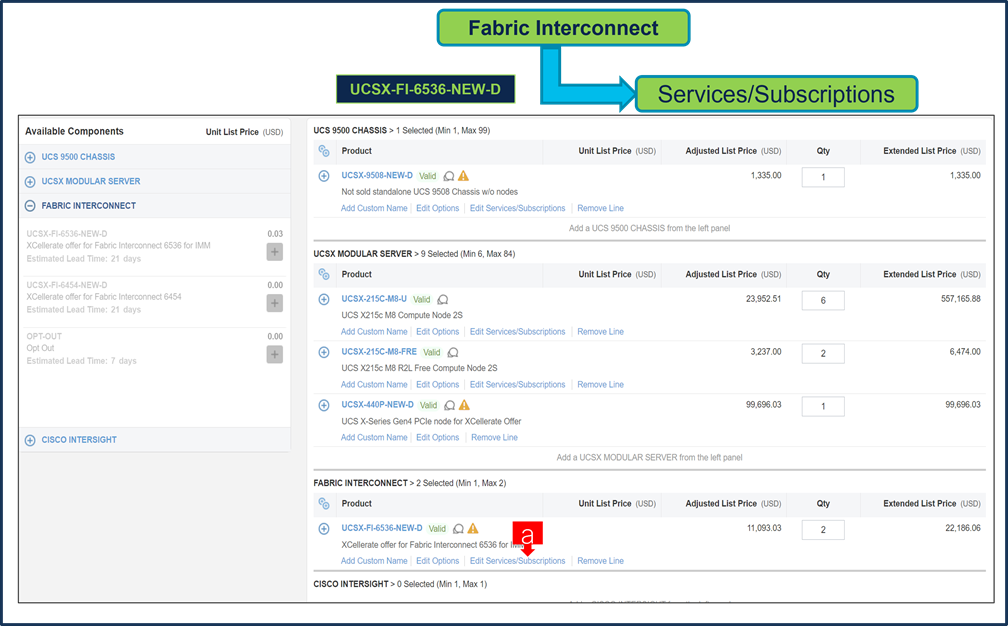1008x626 pixels.
Task: Remove Line for UCSX-9508-NEW-D
Action: tap(600, 208)
